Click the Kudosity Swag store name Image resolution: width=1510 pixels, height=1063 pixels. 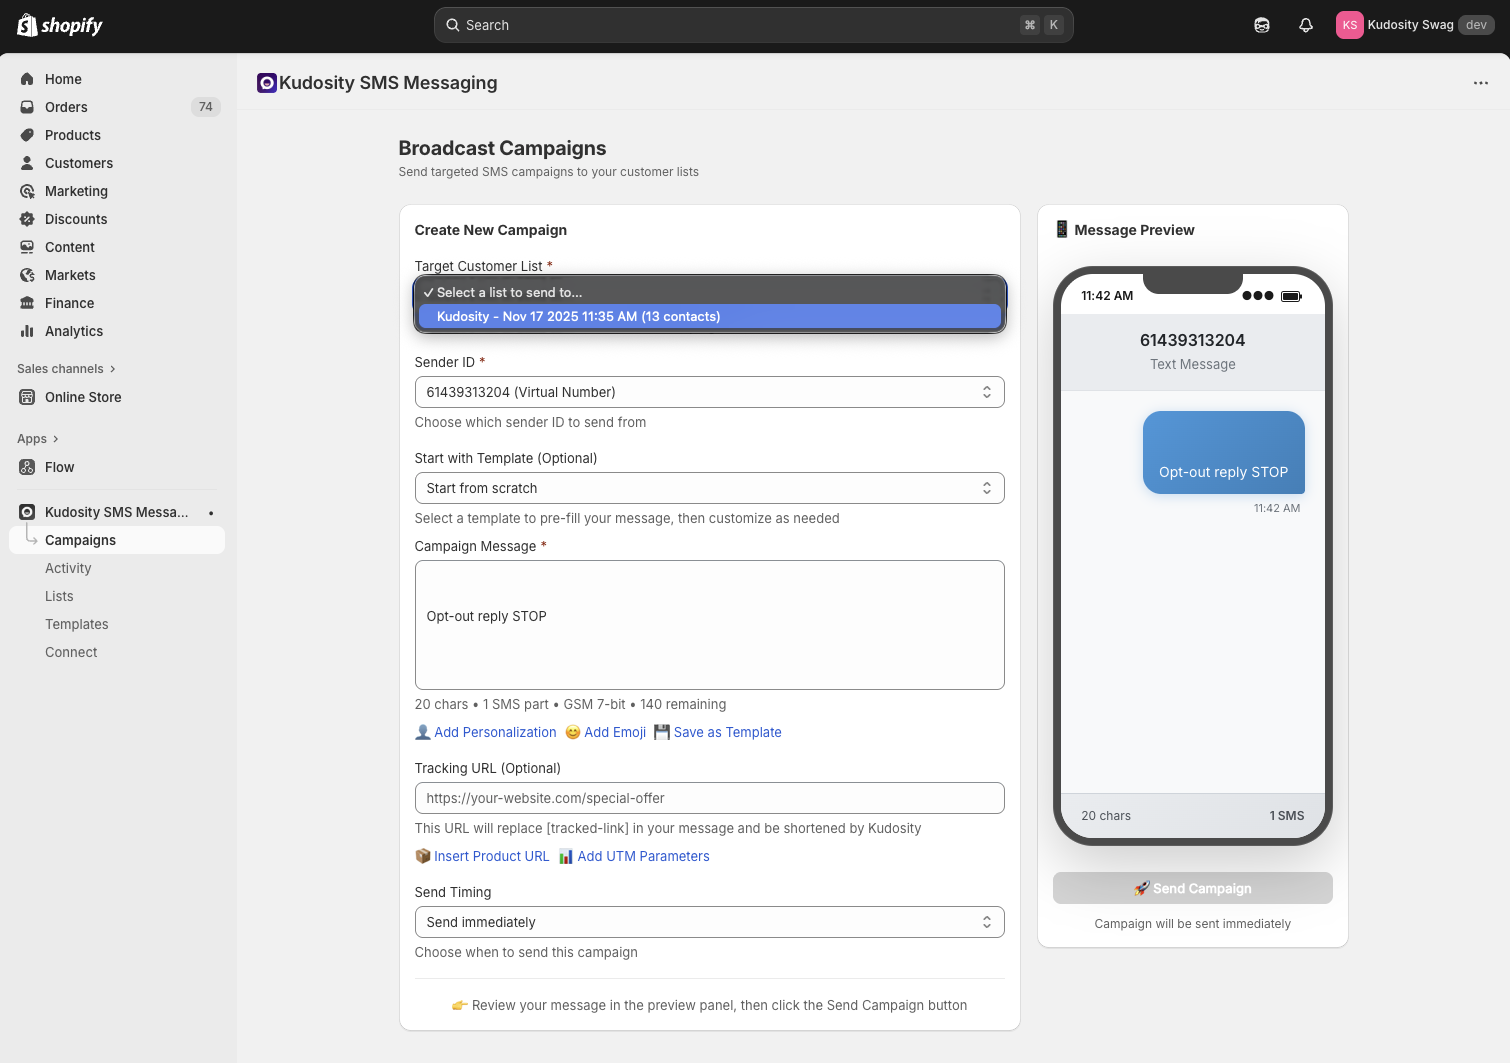1411,25
